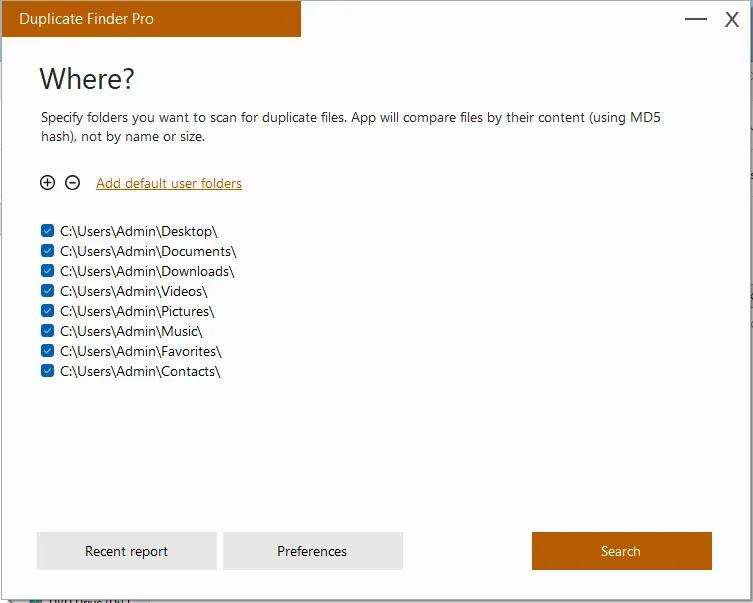Disable the Videos folder checkbox
This screenshot has height=603, width=753.
(x=47, y=291)
